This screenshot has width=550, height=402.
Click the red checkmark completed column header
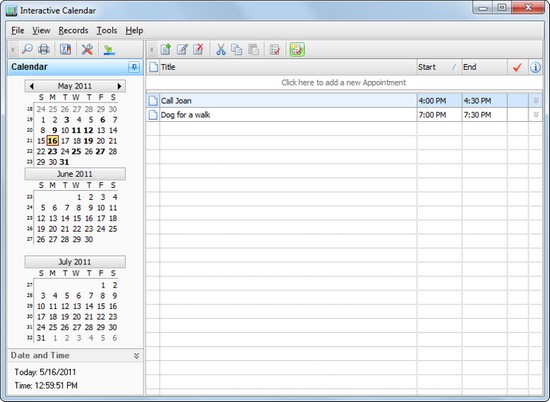point(517,67)
